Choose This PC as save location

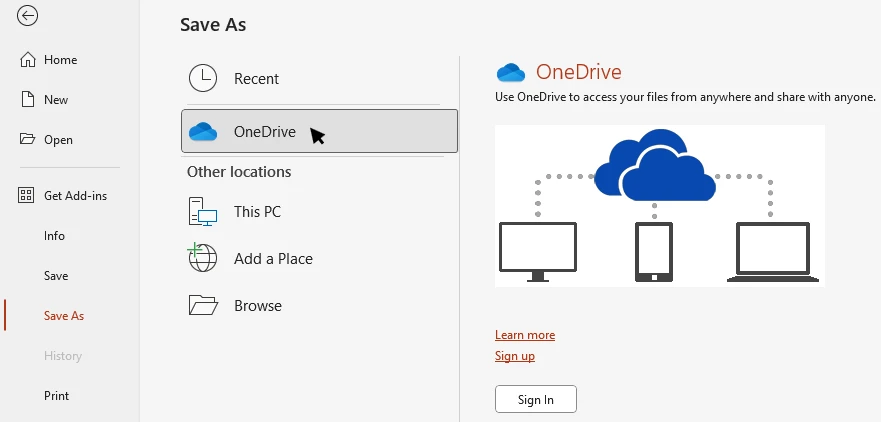tap(319, 212)
